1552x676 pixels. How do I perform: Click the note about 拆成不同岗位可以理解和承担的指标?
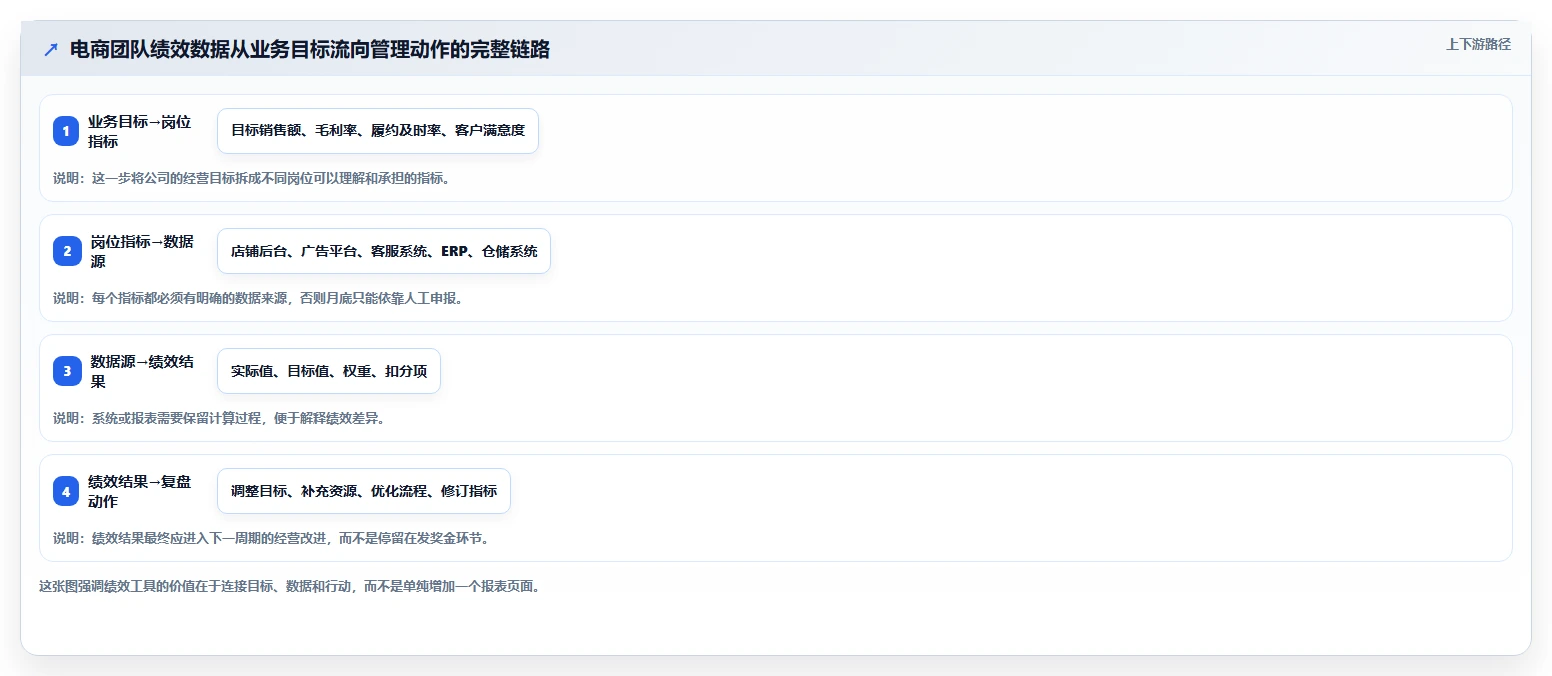[x=252, y=178]
